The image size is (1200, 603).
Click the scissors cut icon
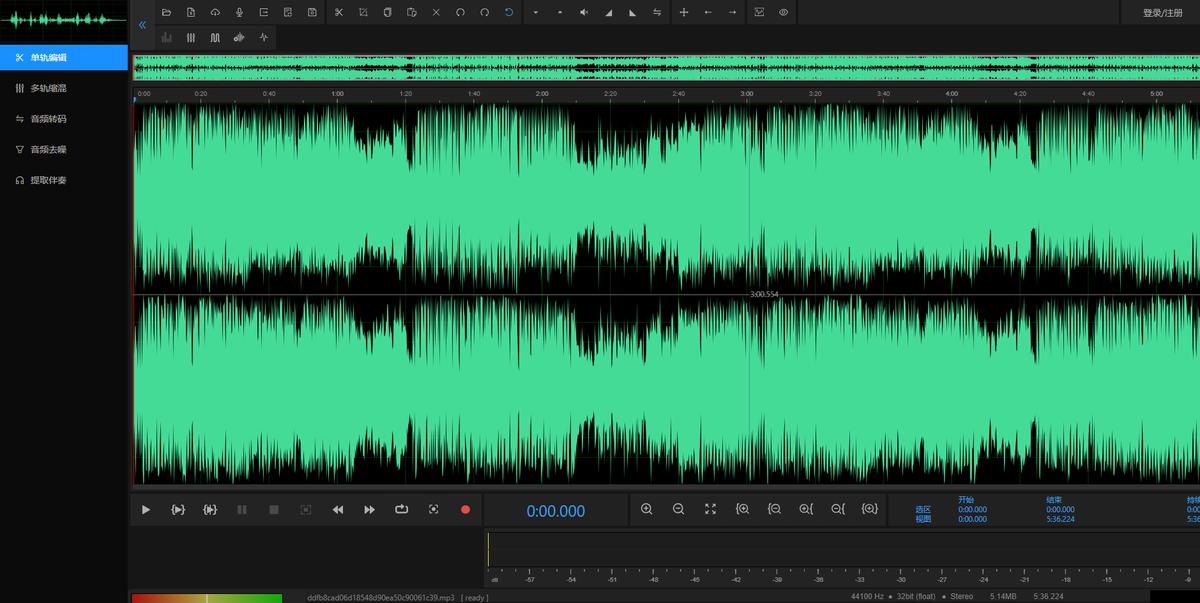pos(338,12)
